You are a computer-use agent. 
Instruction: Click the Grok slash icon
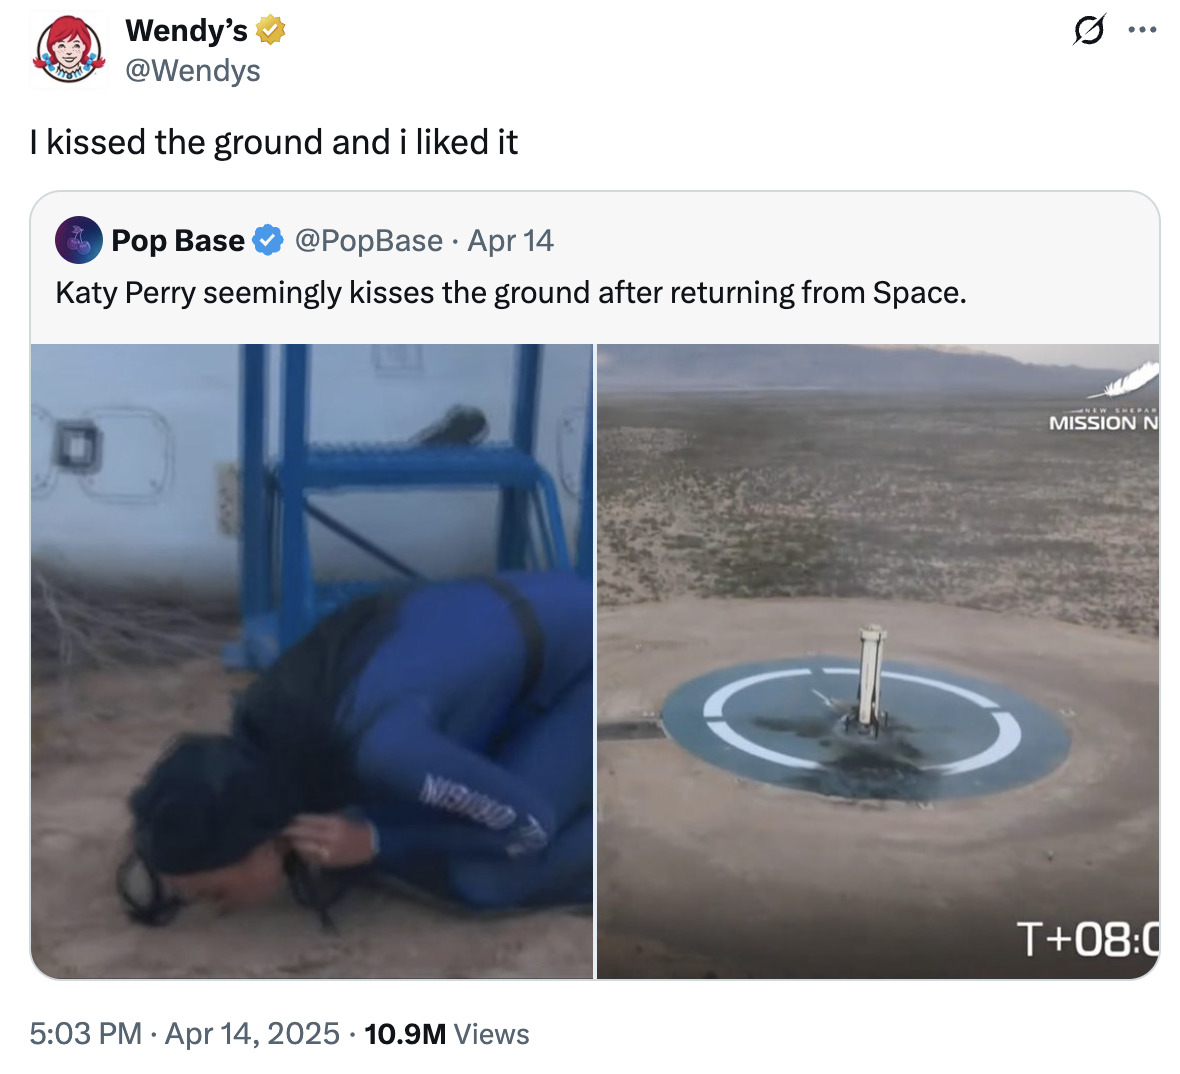coord(1089,30)
